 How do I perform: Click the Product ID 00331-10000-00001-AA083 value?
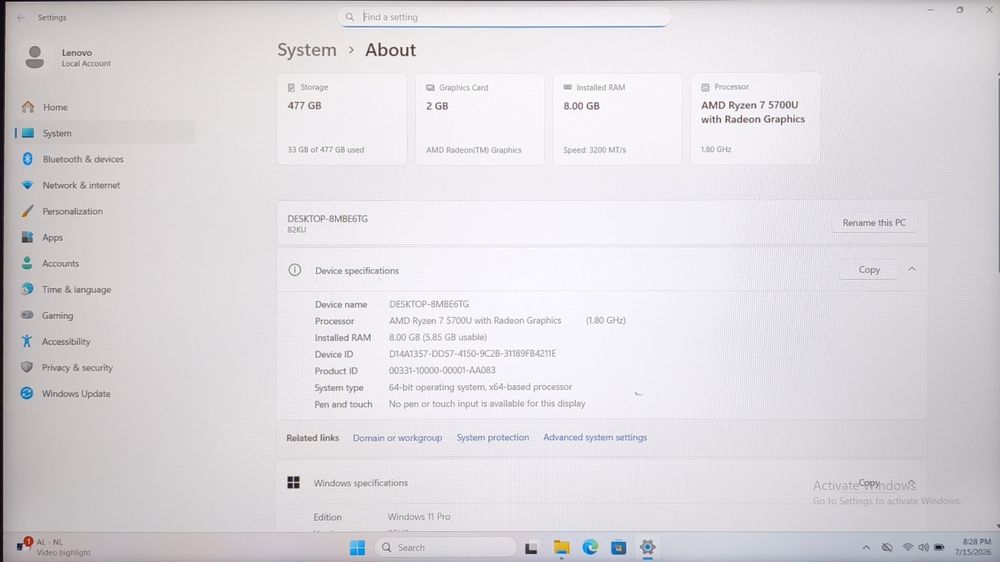pos(442,370)
